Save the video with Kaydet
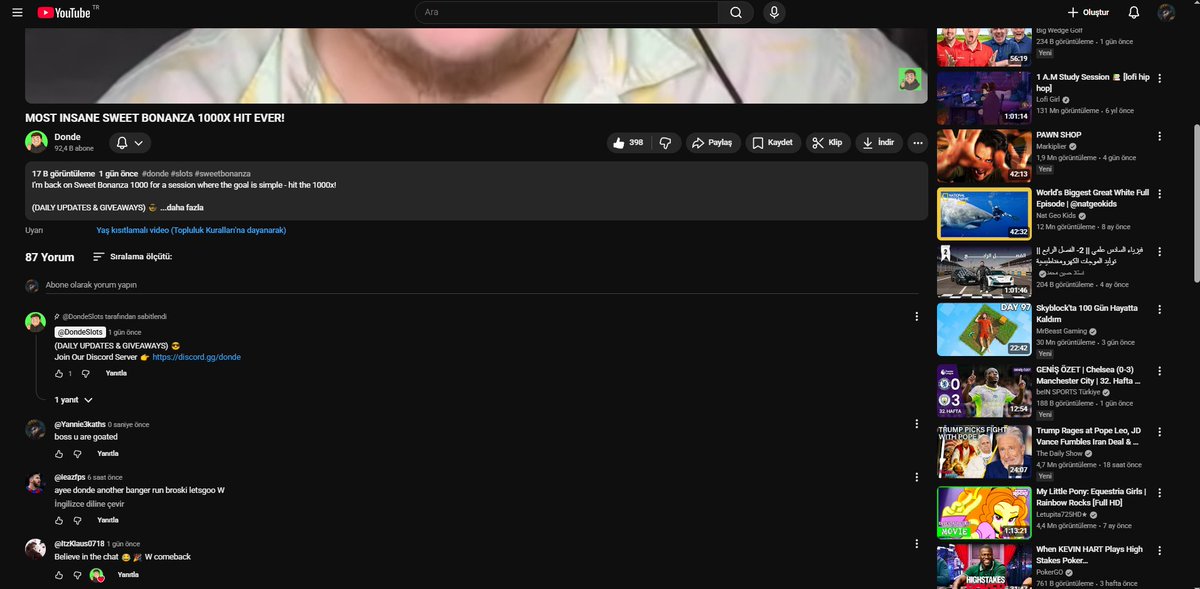This screenshot has width=1200, height=589. click(x=772, y=143)
